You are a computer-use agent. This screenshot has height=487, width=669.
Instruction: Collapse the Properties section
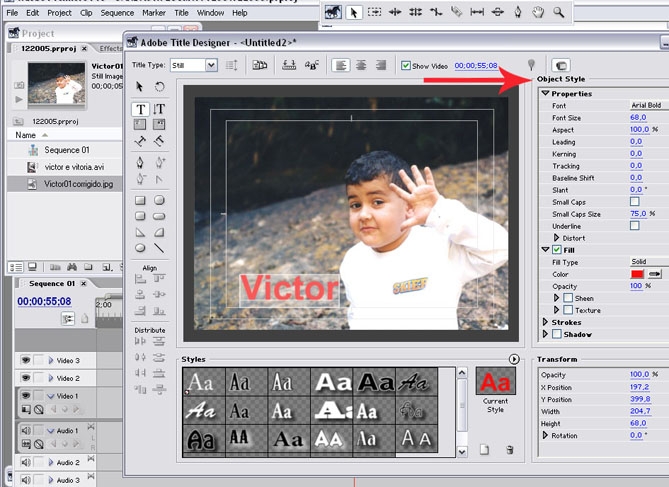pos(545,94)
